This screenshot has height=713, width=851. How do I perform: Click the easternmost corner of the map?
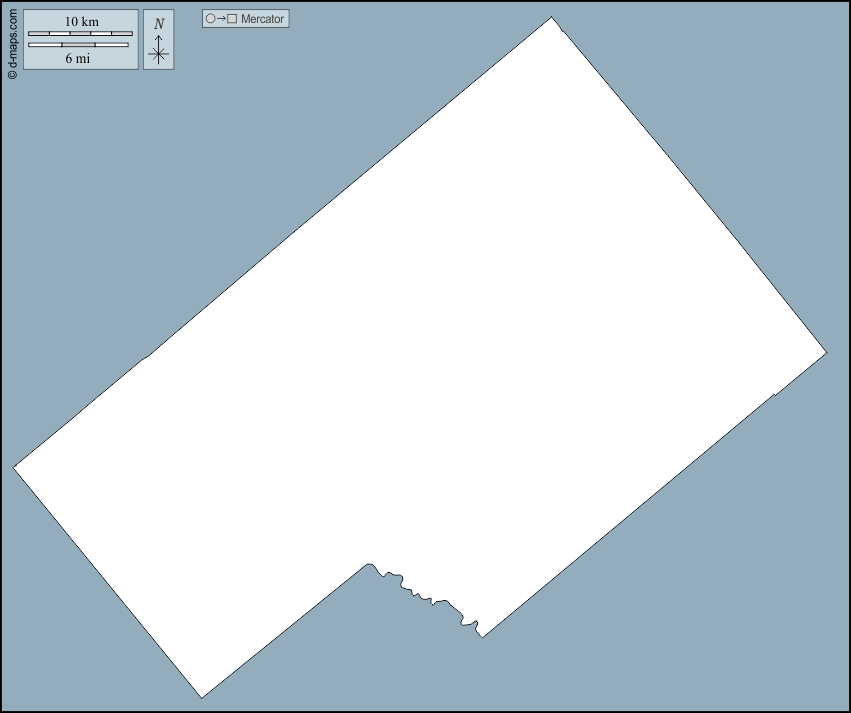click(x=826, y=352)
